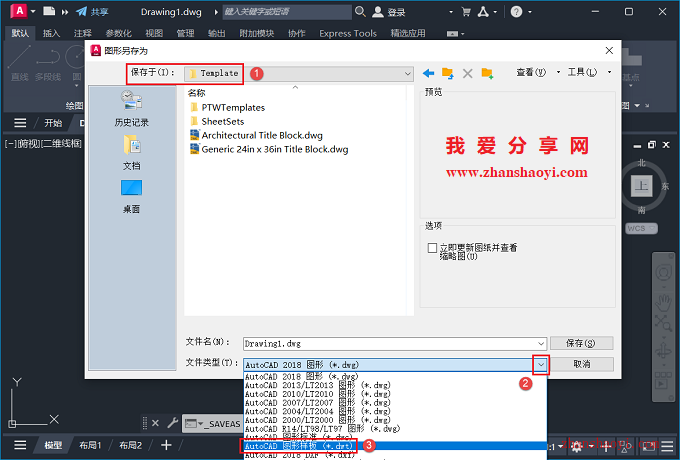Click the create new folder icon
Screen dimensions: 680x460
coord(487,73)
